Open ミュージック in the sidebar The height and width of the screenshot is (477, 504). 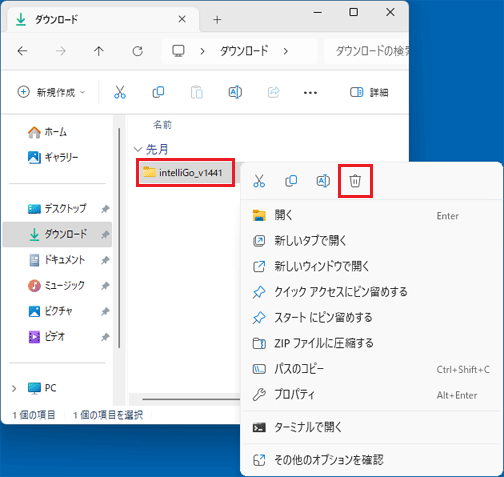[x=56, y=286]
